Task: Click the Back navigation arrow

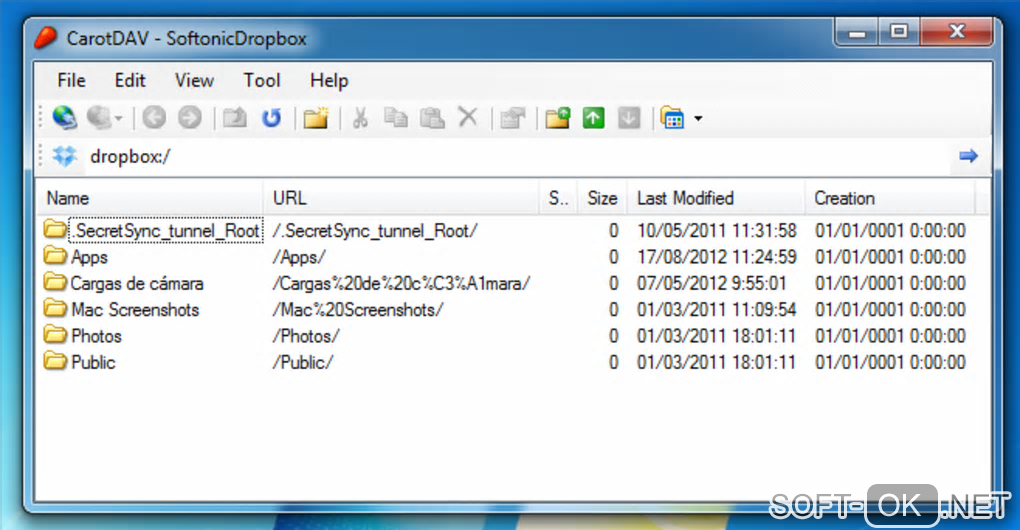Action: tap(154, 118)
